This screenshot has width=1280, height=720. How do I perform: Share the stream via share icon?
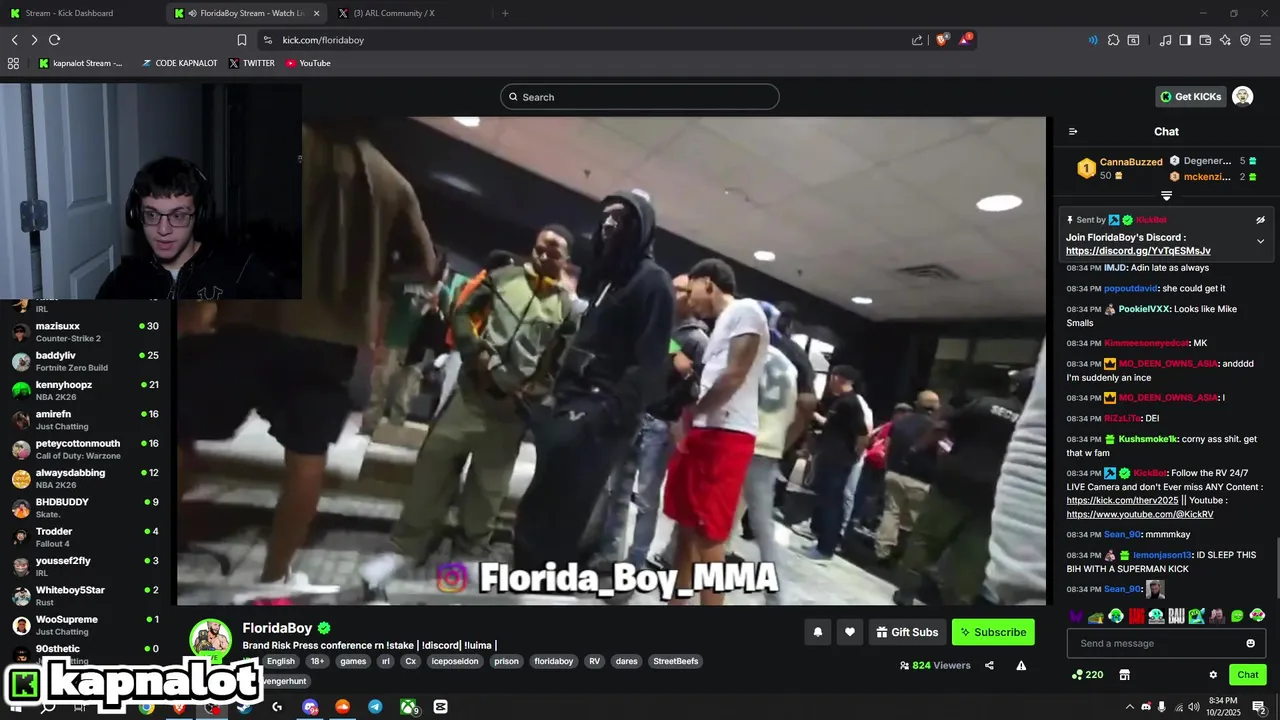(x=989, y=665)
